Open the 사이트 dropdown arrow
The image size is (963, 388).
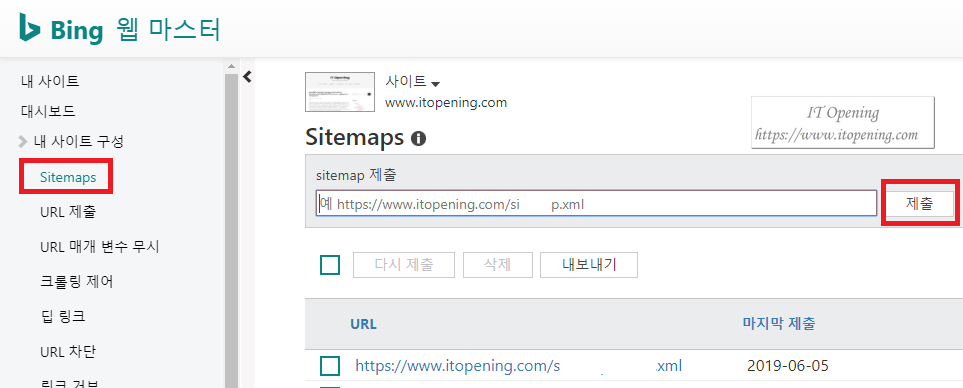(435, 83)
